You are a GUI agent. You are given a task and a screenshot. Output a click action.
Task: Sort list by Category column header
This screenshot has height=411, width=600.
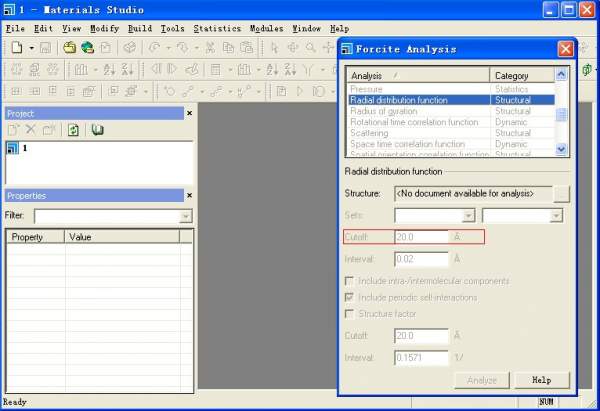pos(522,76)
